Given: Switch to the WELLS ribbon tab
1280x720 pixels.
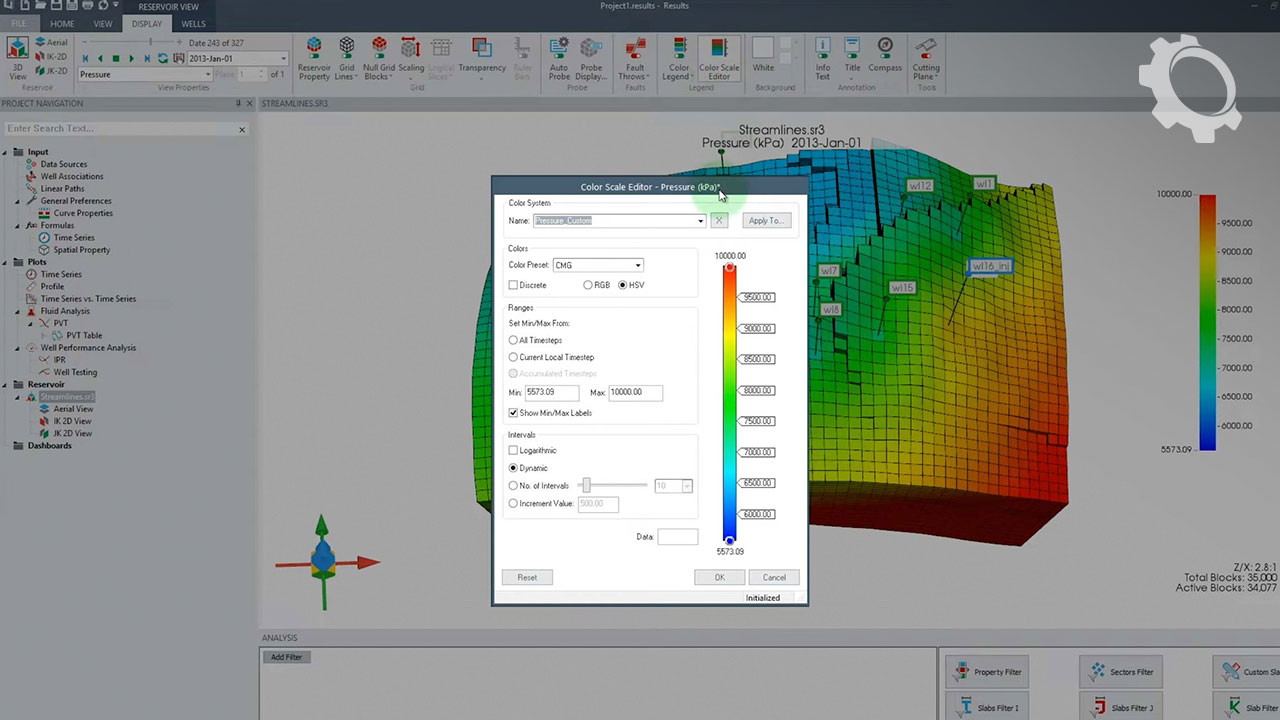Looking at the screenshot, I should (193, 24).
